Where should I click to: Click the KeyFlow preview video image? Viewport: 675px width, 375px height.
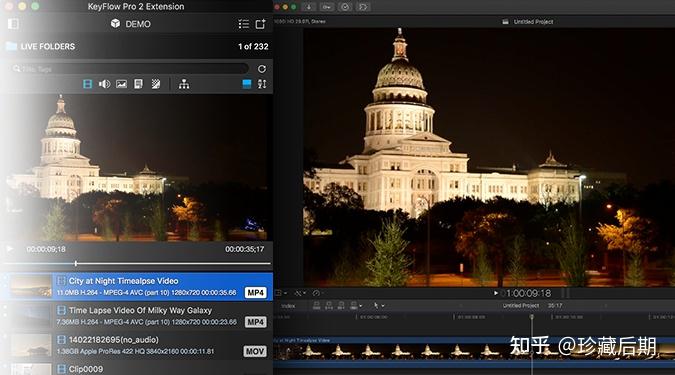(x=136, y=167)
